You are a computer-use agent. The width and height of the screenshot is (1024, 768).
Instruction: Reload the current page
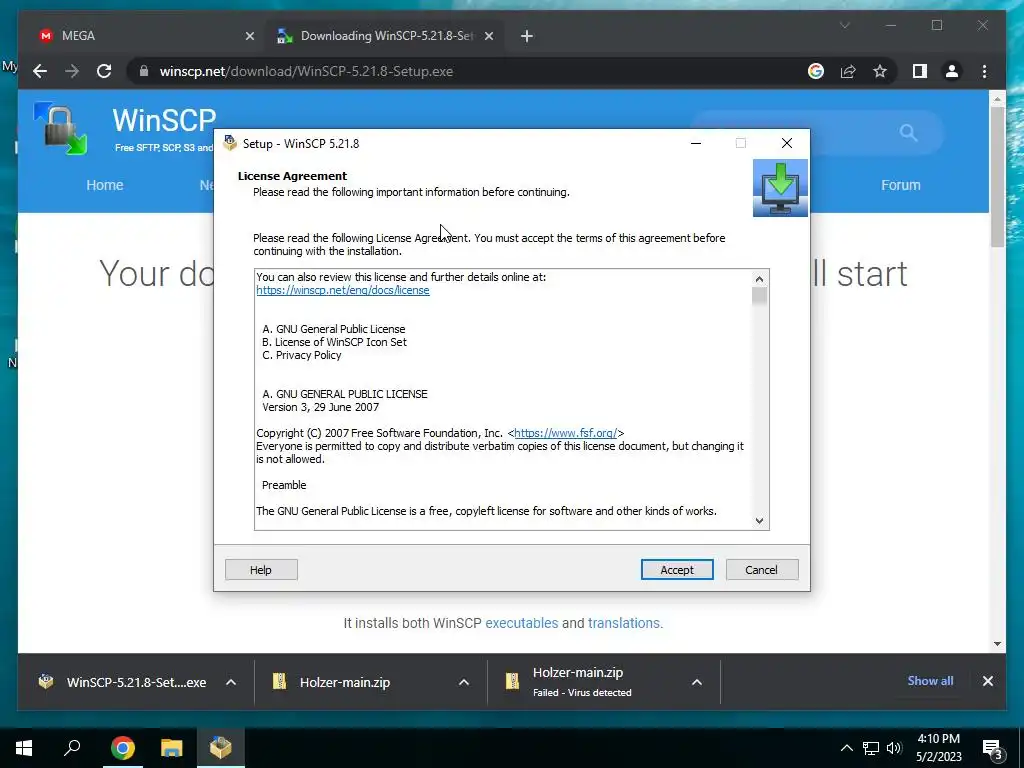(104, 71)
